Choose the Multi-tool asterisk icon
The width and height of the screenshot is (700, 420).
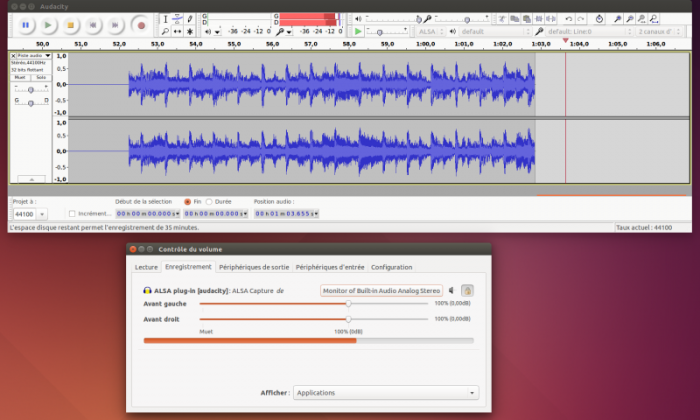click(x=191, y=31)
